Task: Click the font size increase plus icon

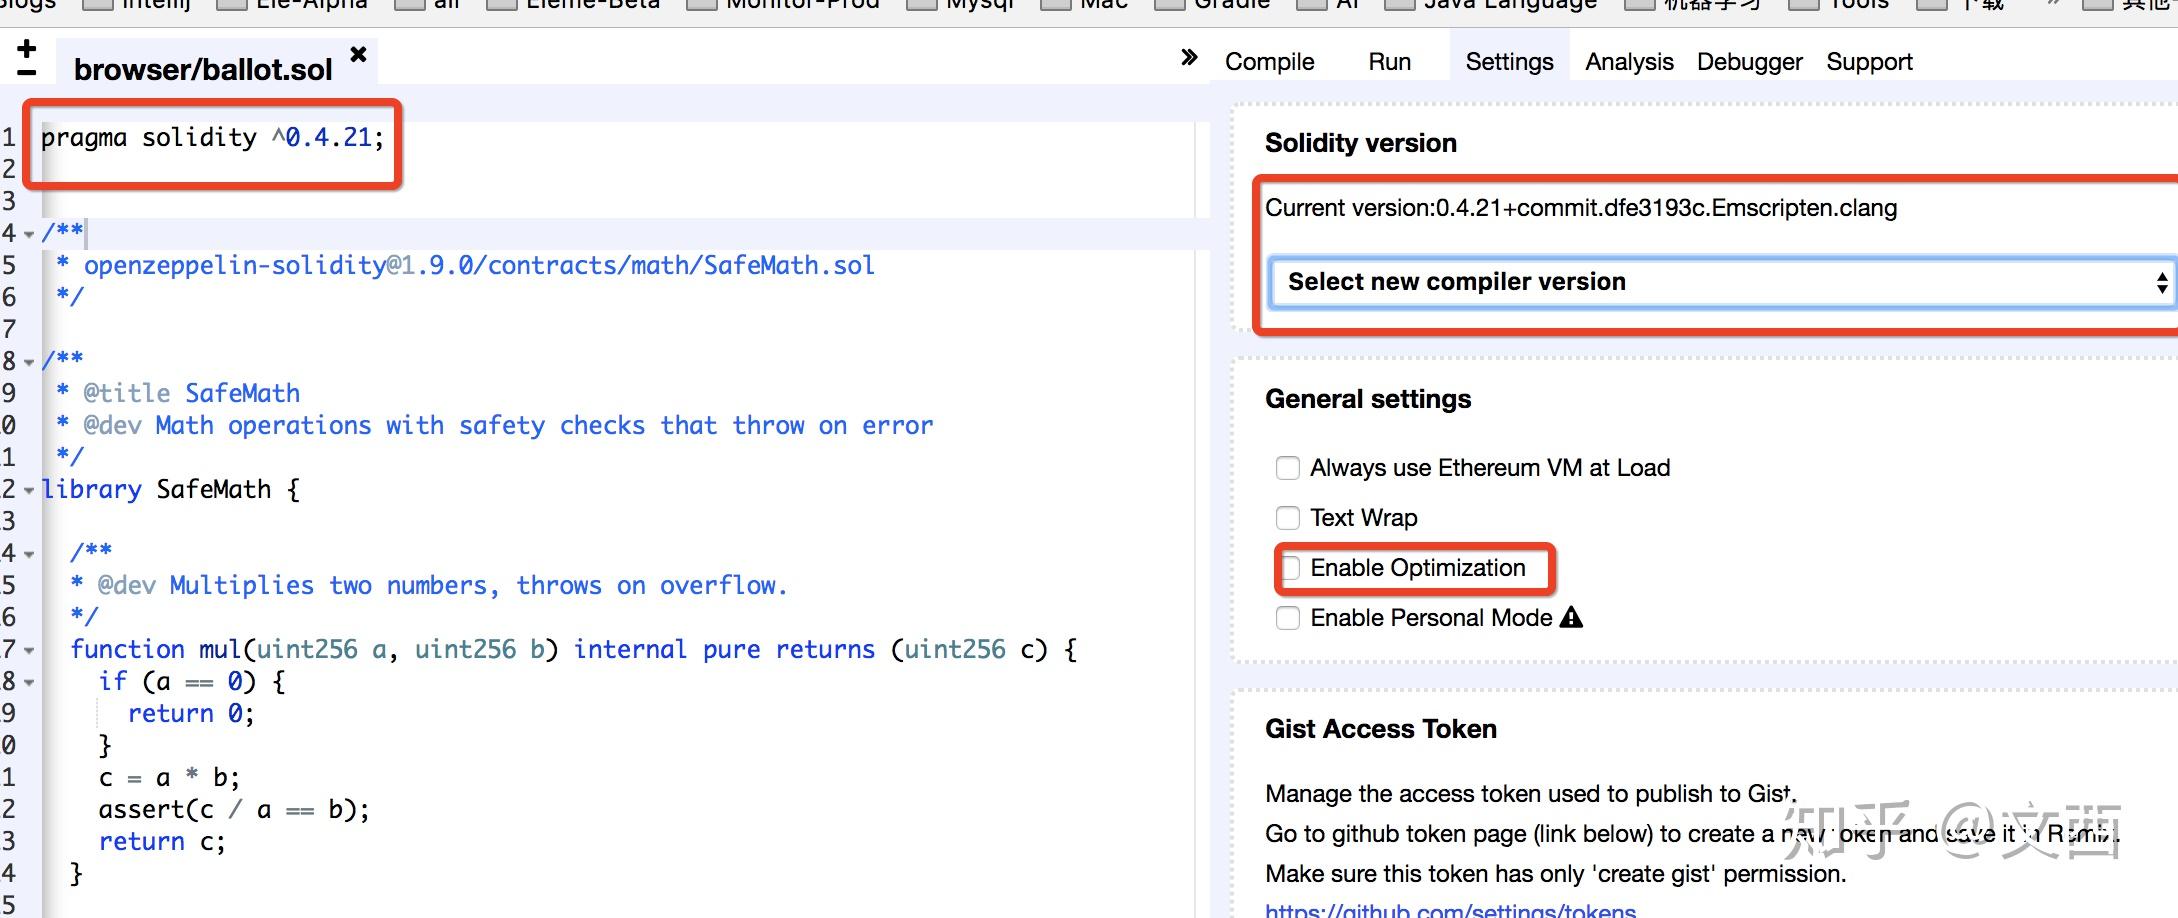Action: (27, 48)
